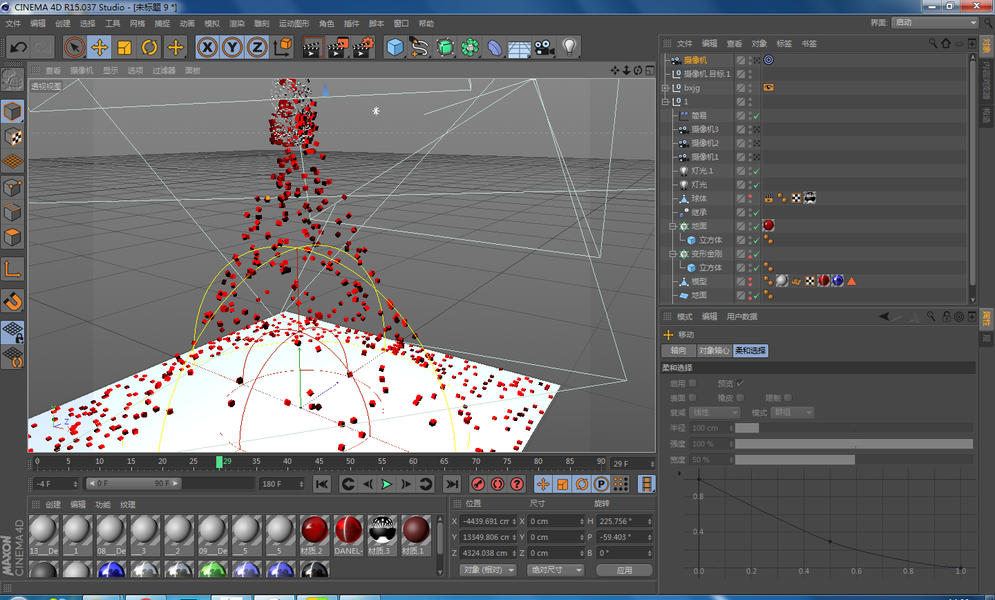This screenshot has height=600, width=995.
Task: Toggle the 橡皮 checkbox
Action: point(740,398)
